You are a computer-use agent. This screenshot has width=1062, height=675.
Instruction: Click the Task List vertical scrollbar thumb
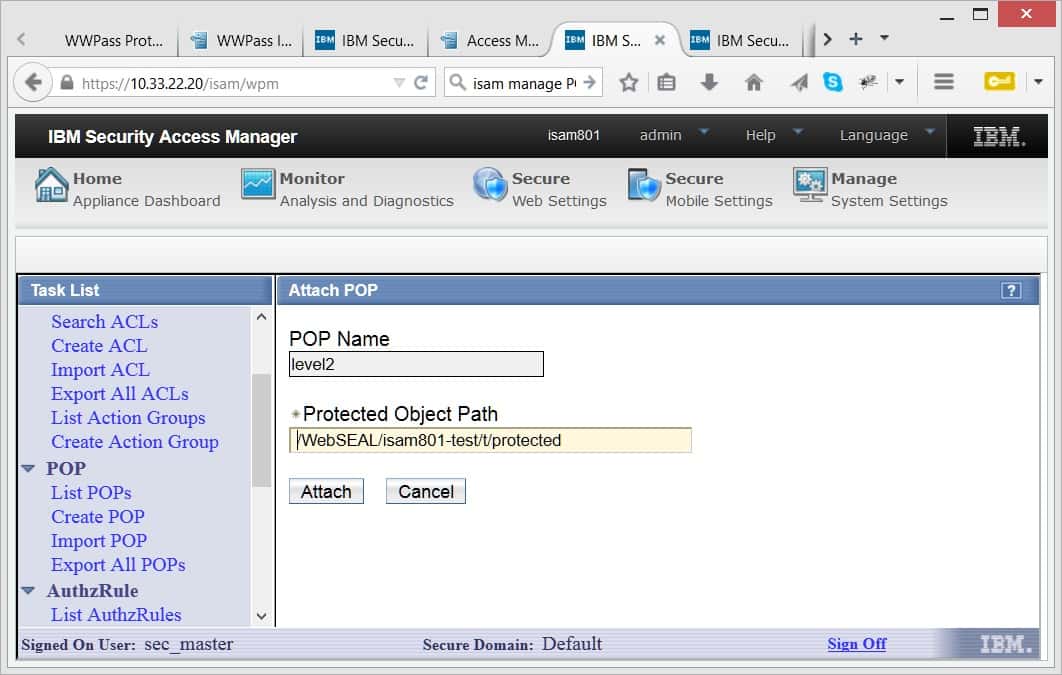click(261, 429)
